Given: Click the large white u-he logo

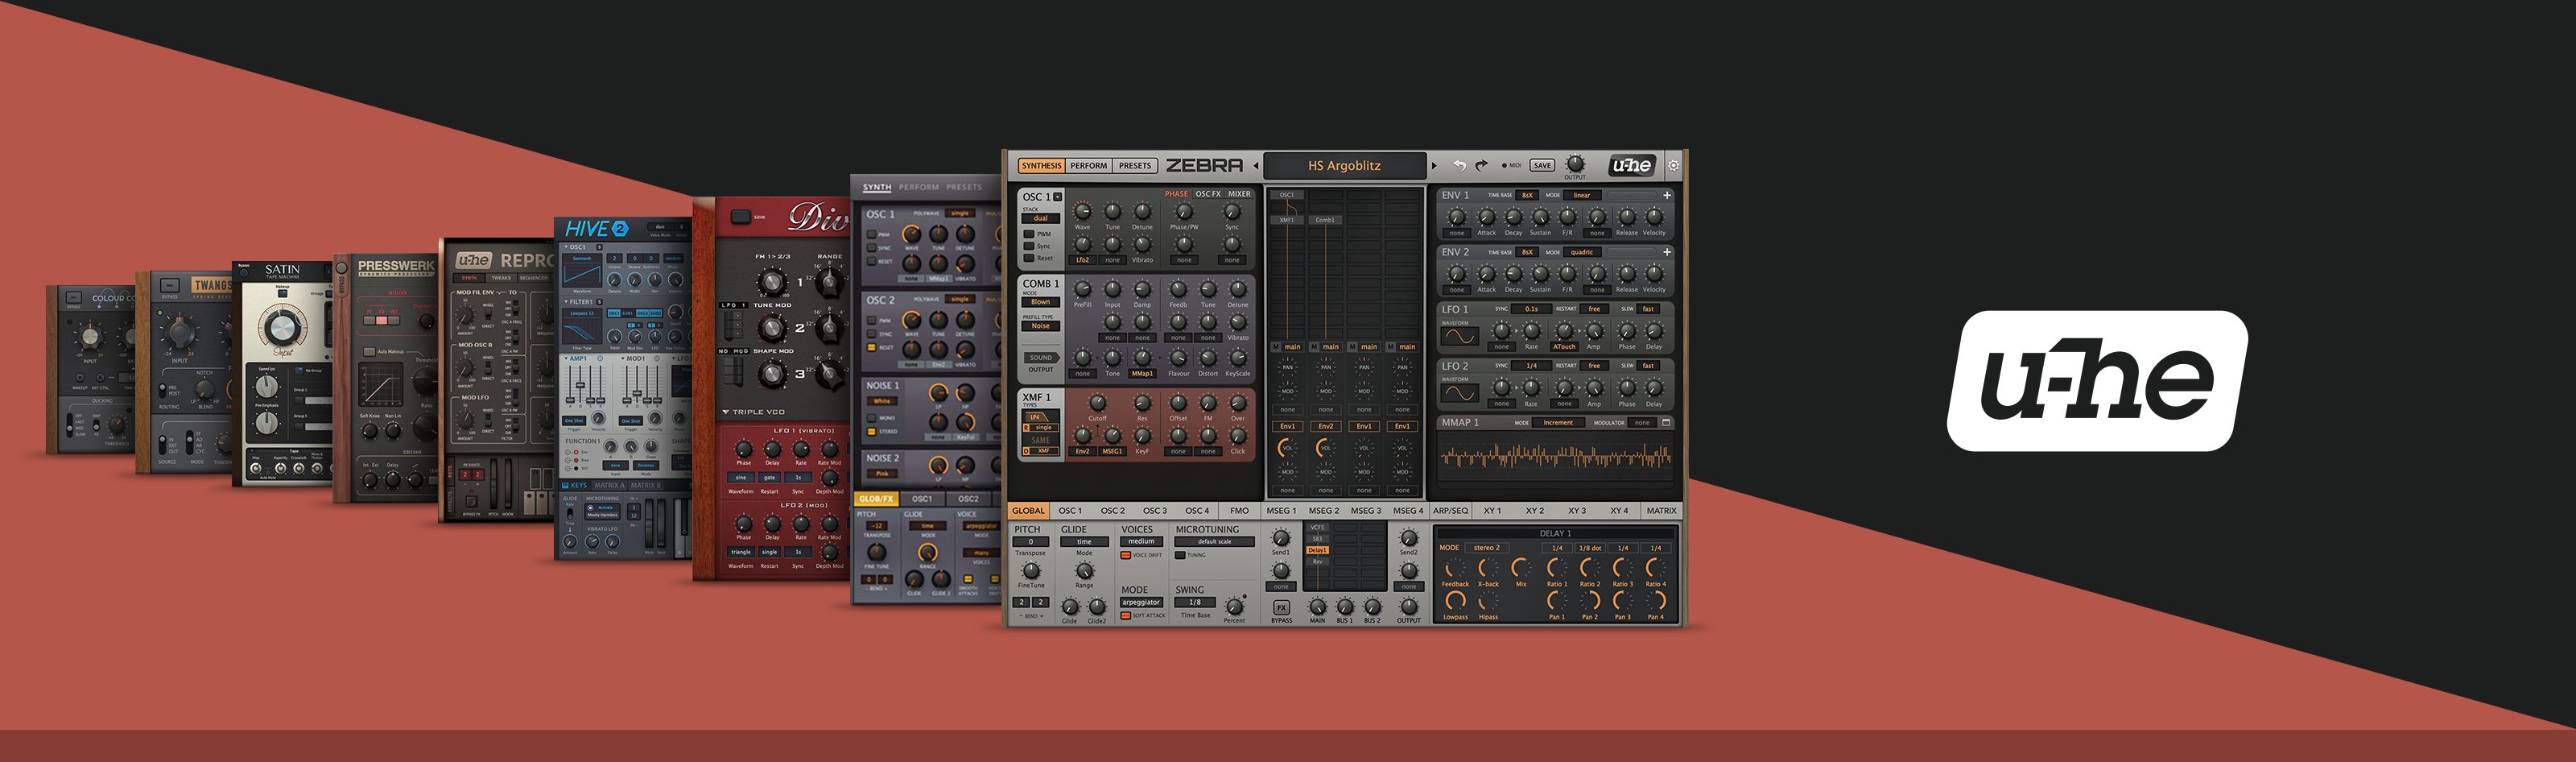Looking at the screenshot, I should pos(2097,381).
